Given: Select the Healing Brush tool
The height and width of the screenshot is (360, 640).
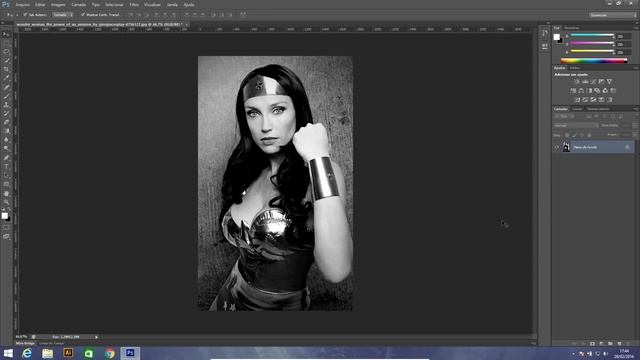Looking at the screenshot, I should [x=6, y=87].
